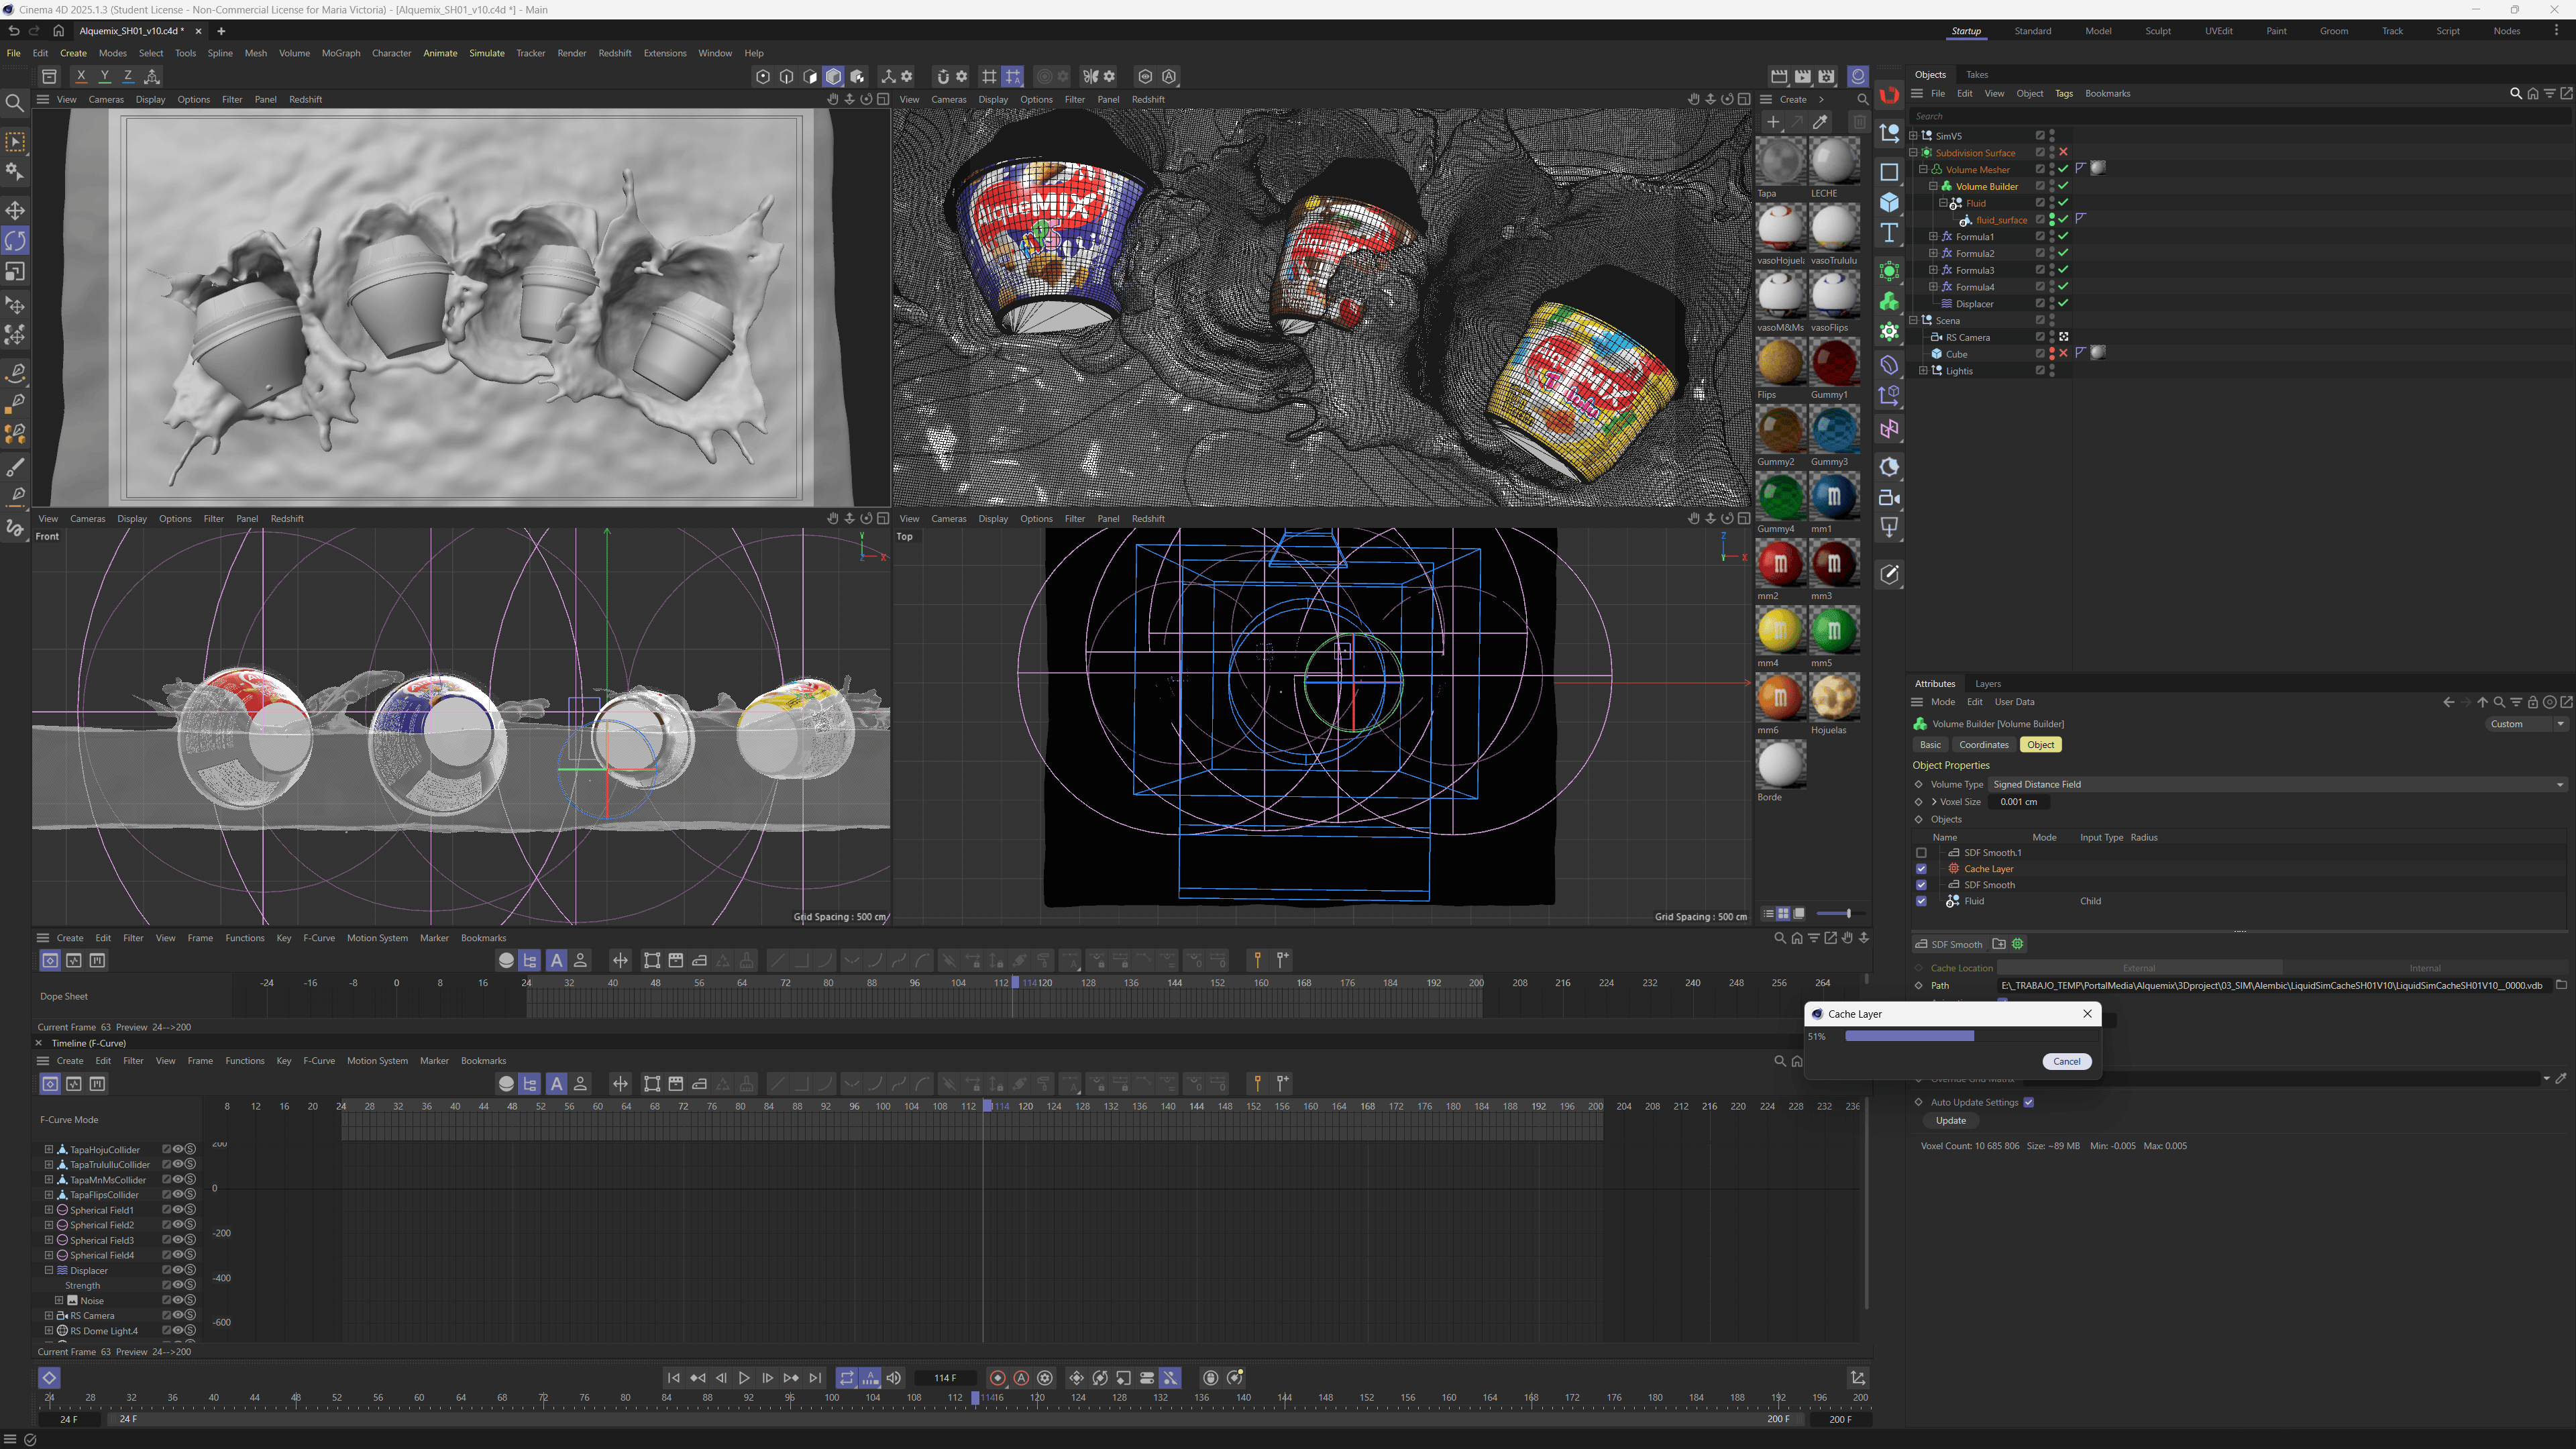Click the Update button in Attributes
This screenshot has height=1449, width=2576.
1950,1121
